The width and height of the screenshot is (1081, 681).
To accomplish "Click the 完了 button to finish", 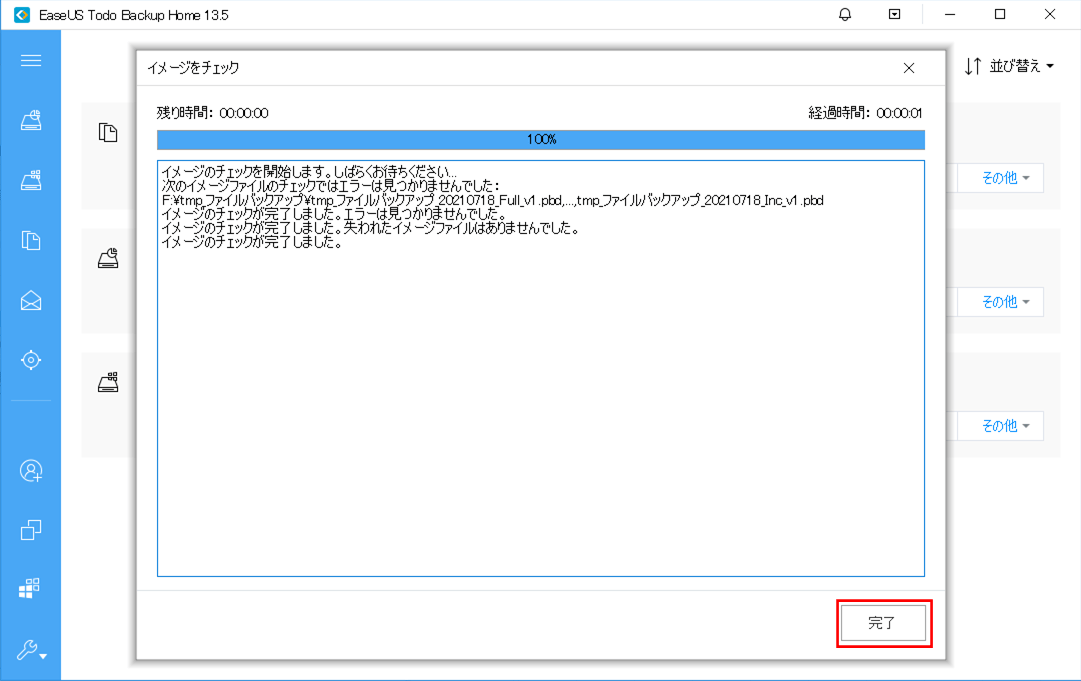I will coord(882,624).
